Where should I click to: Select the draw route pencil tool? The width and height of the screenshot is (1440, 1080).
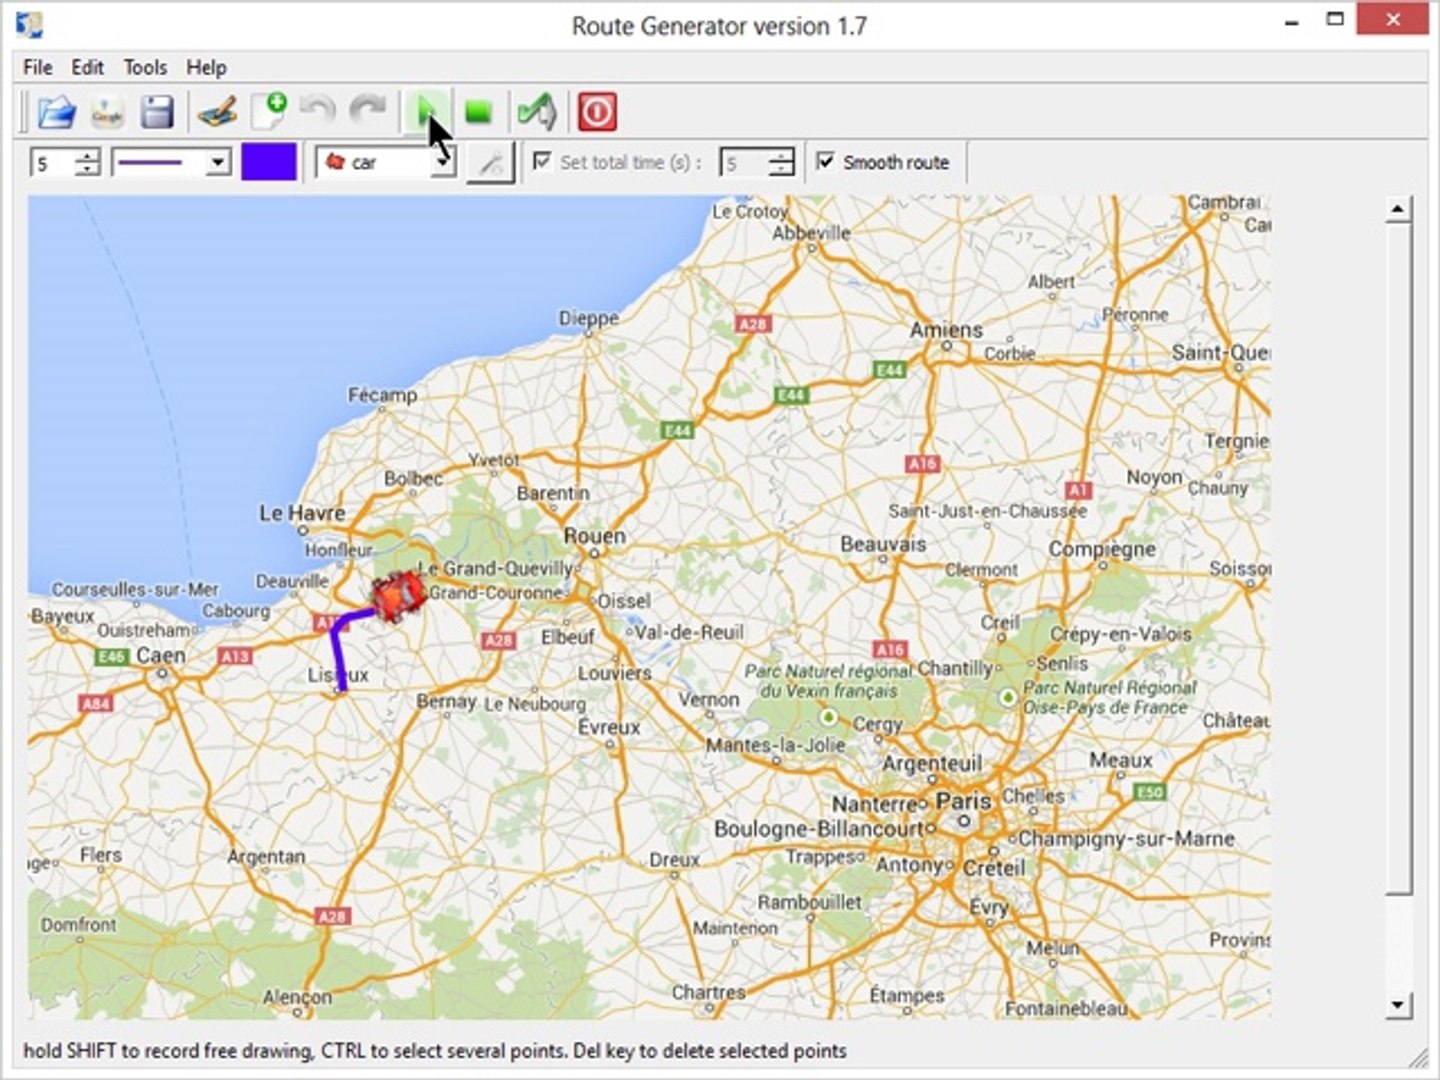point(217,112)
